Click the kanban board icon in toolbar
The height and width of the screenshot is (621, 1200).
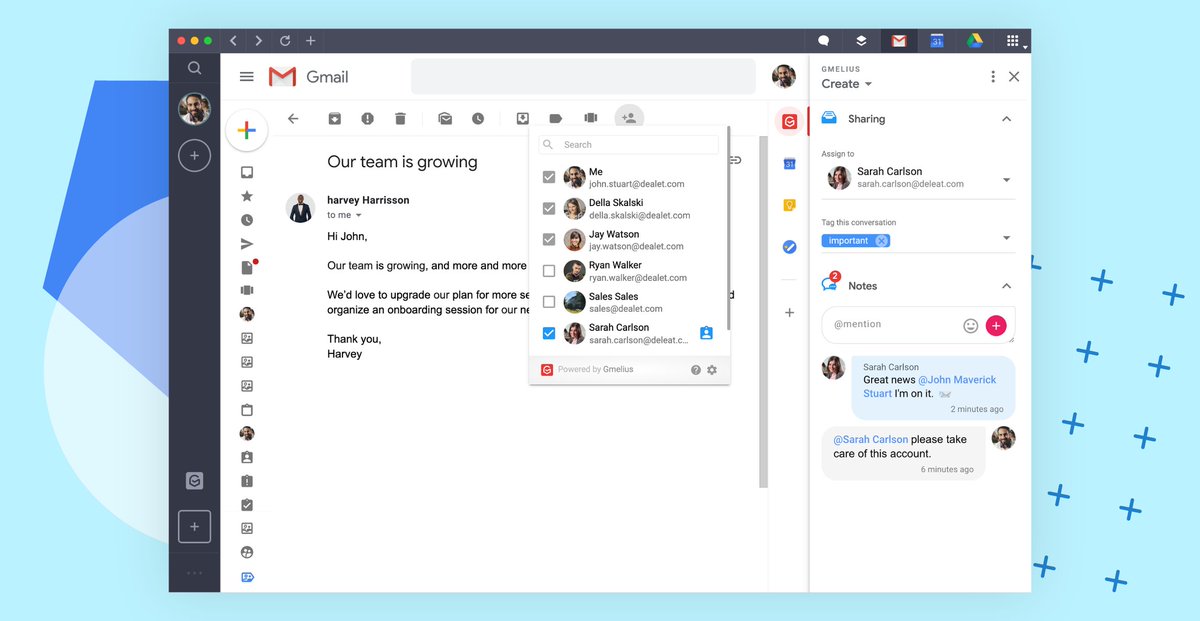(590, 119)
